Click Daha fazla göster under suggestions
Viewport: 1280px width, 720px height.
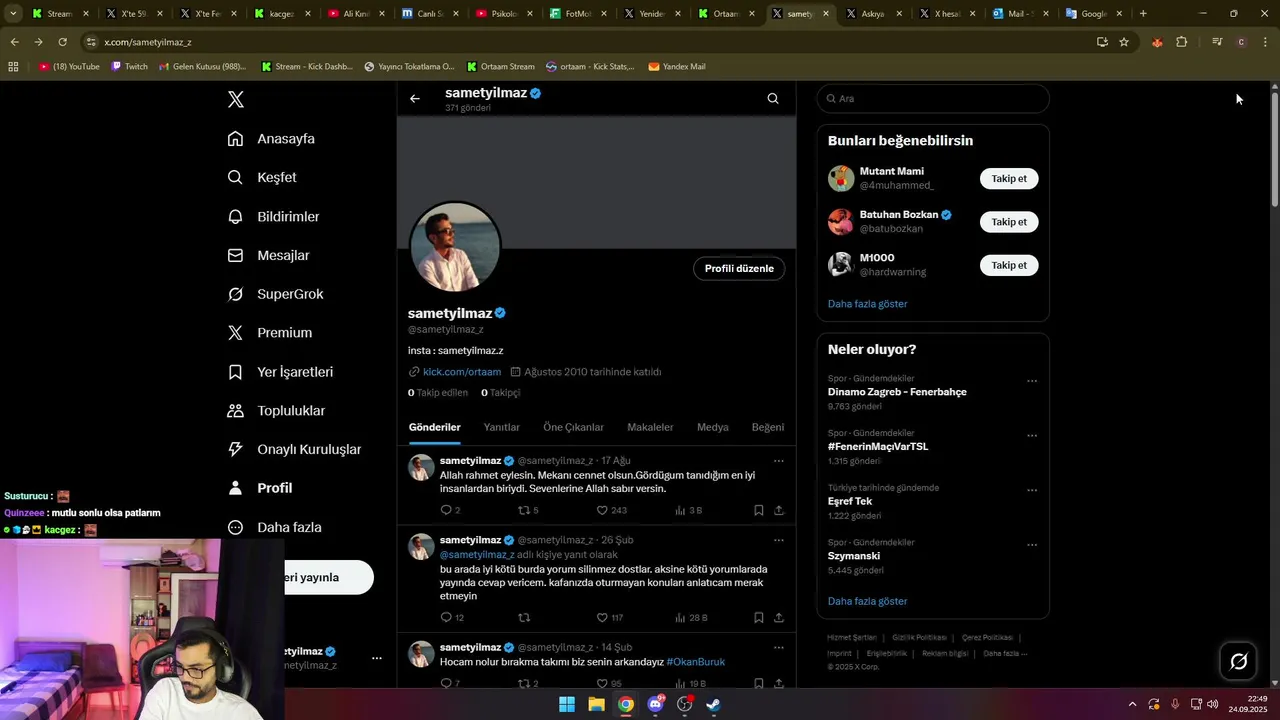(868, 304)
